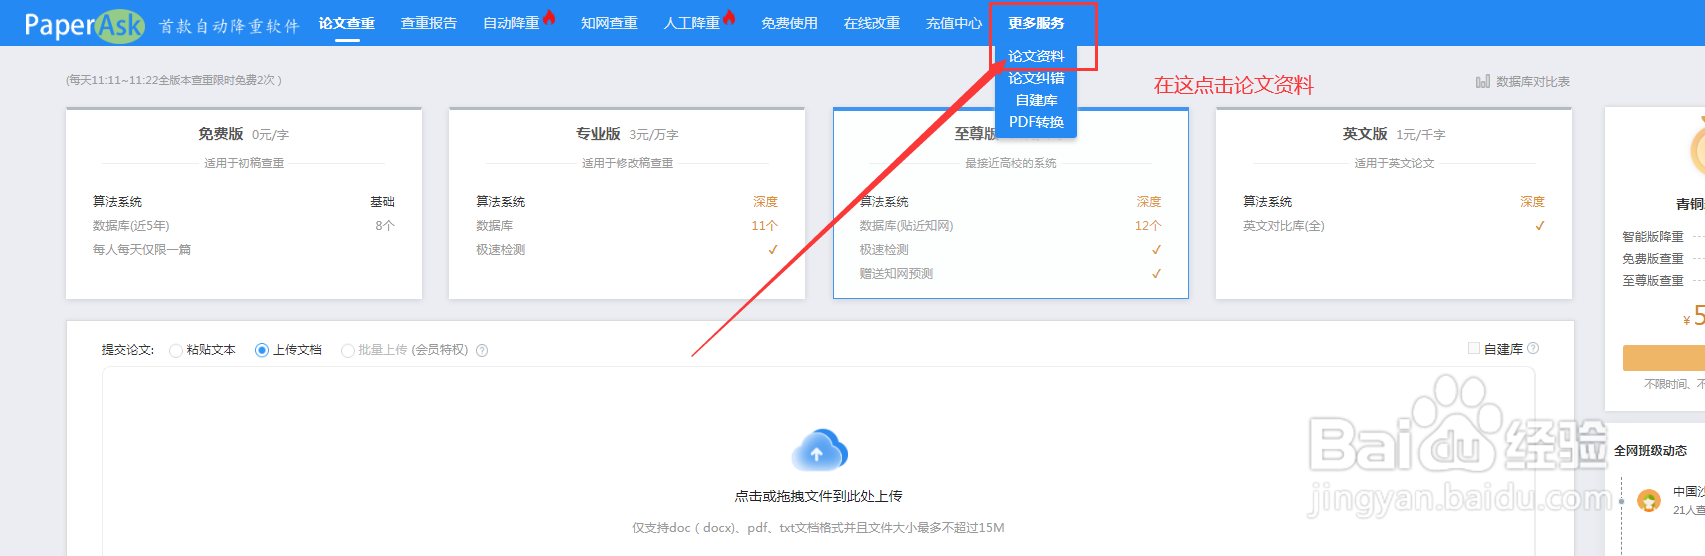The width and height of the screenshot is (1705, 556).
Task: Click supported formats hint (仅支持doc...)
Action: [818, 528]
